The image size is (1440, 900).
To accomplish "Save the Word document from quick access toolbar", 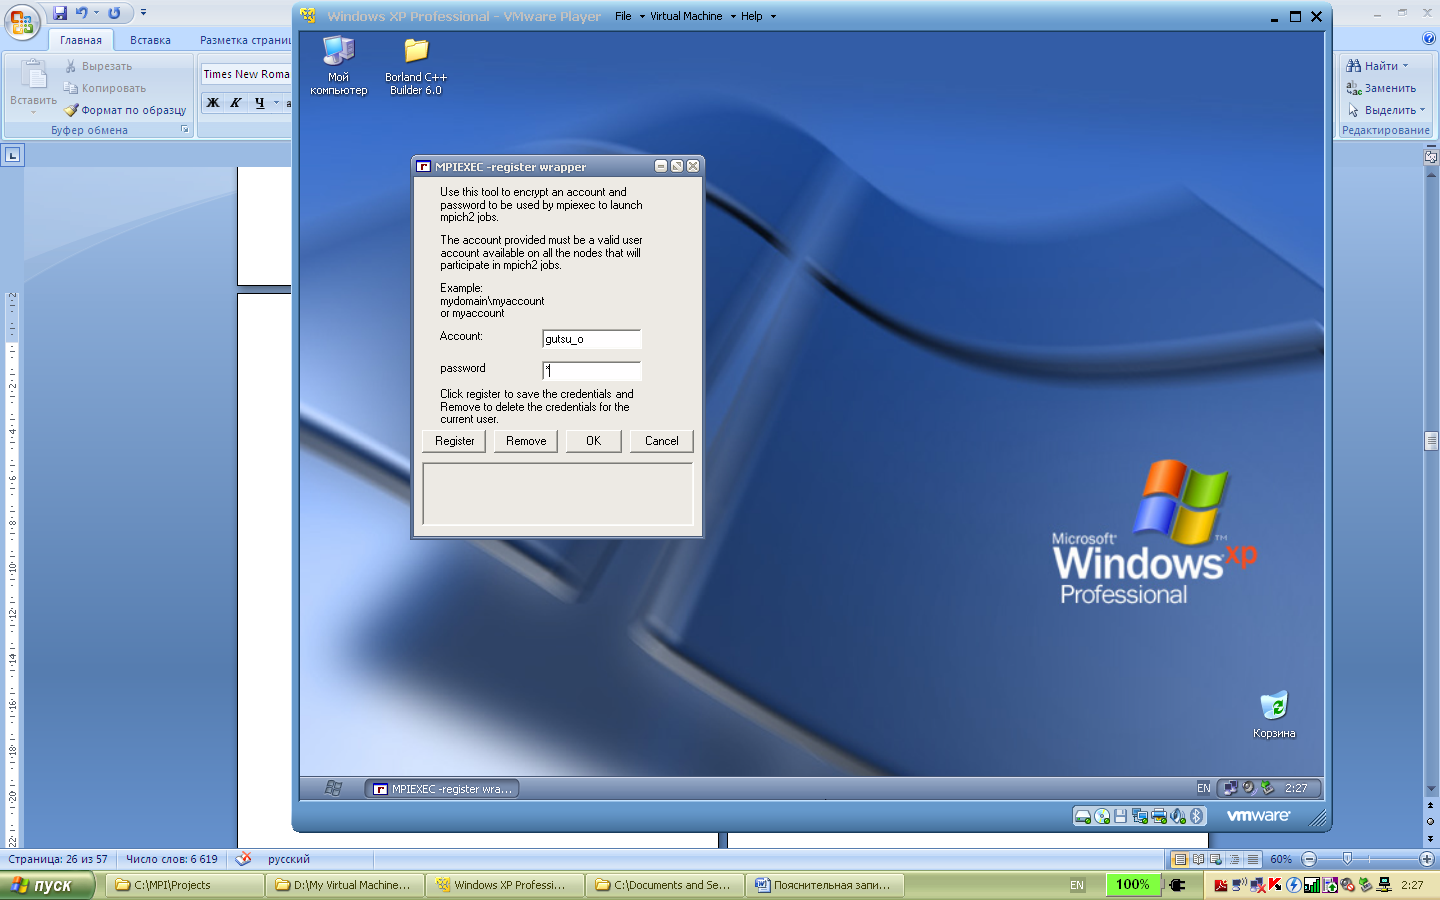I will 60,13.
